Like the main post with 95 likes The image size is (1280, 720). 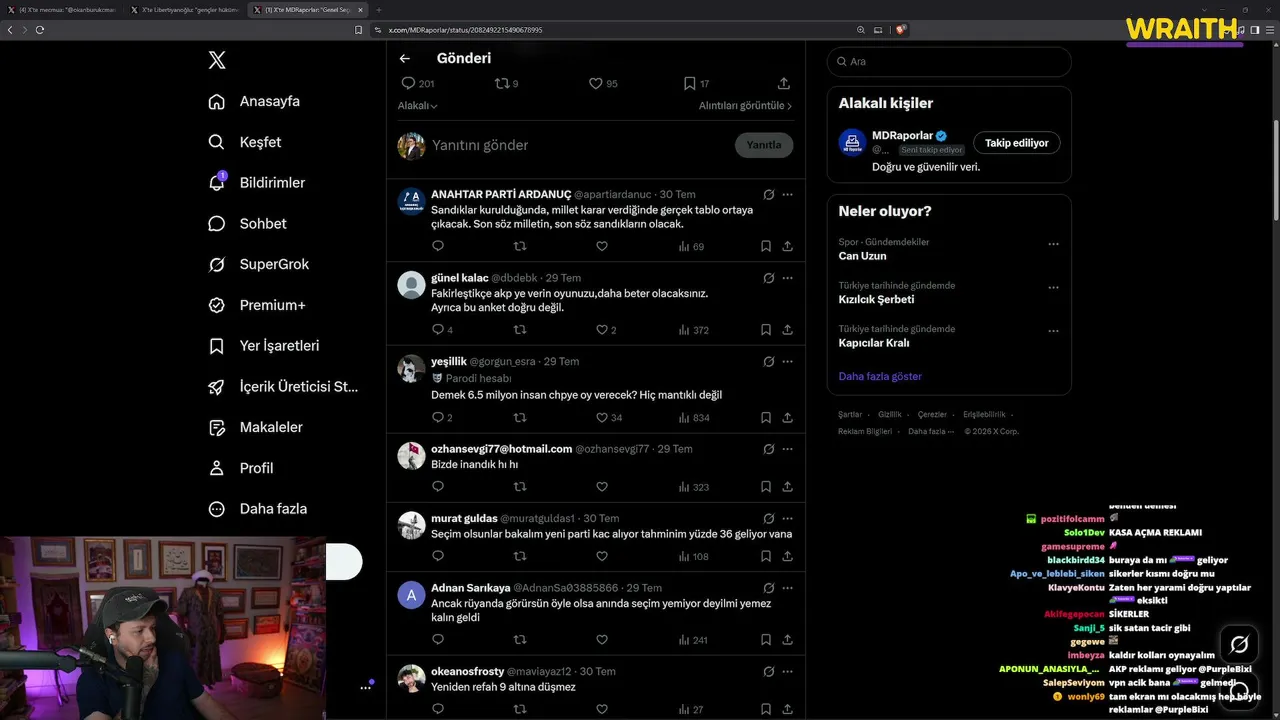603,84
